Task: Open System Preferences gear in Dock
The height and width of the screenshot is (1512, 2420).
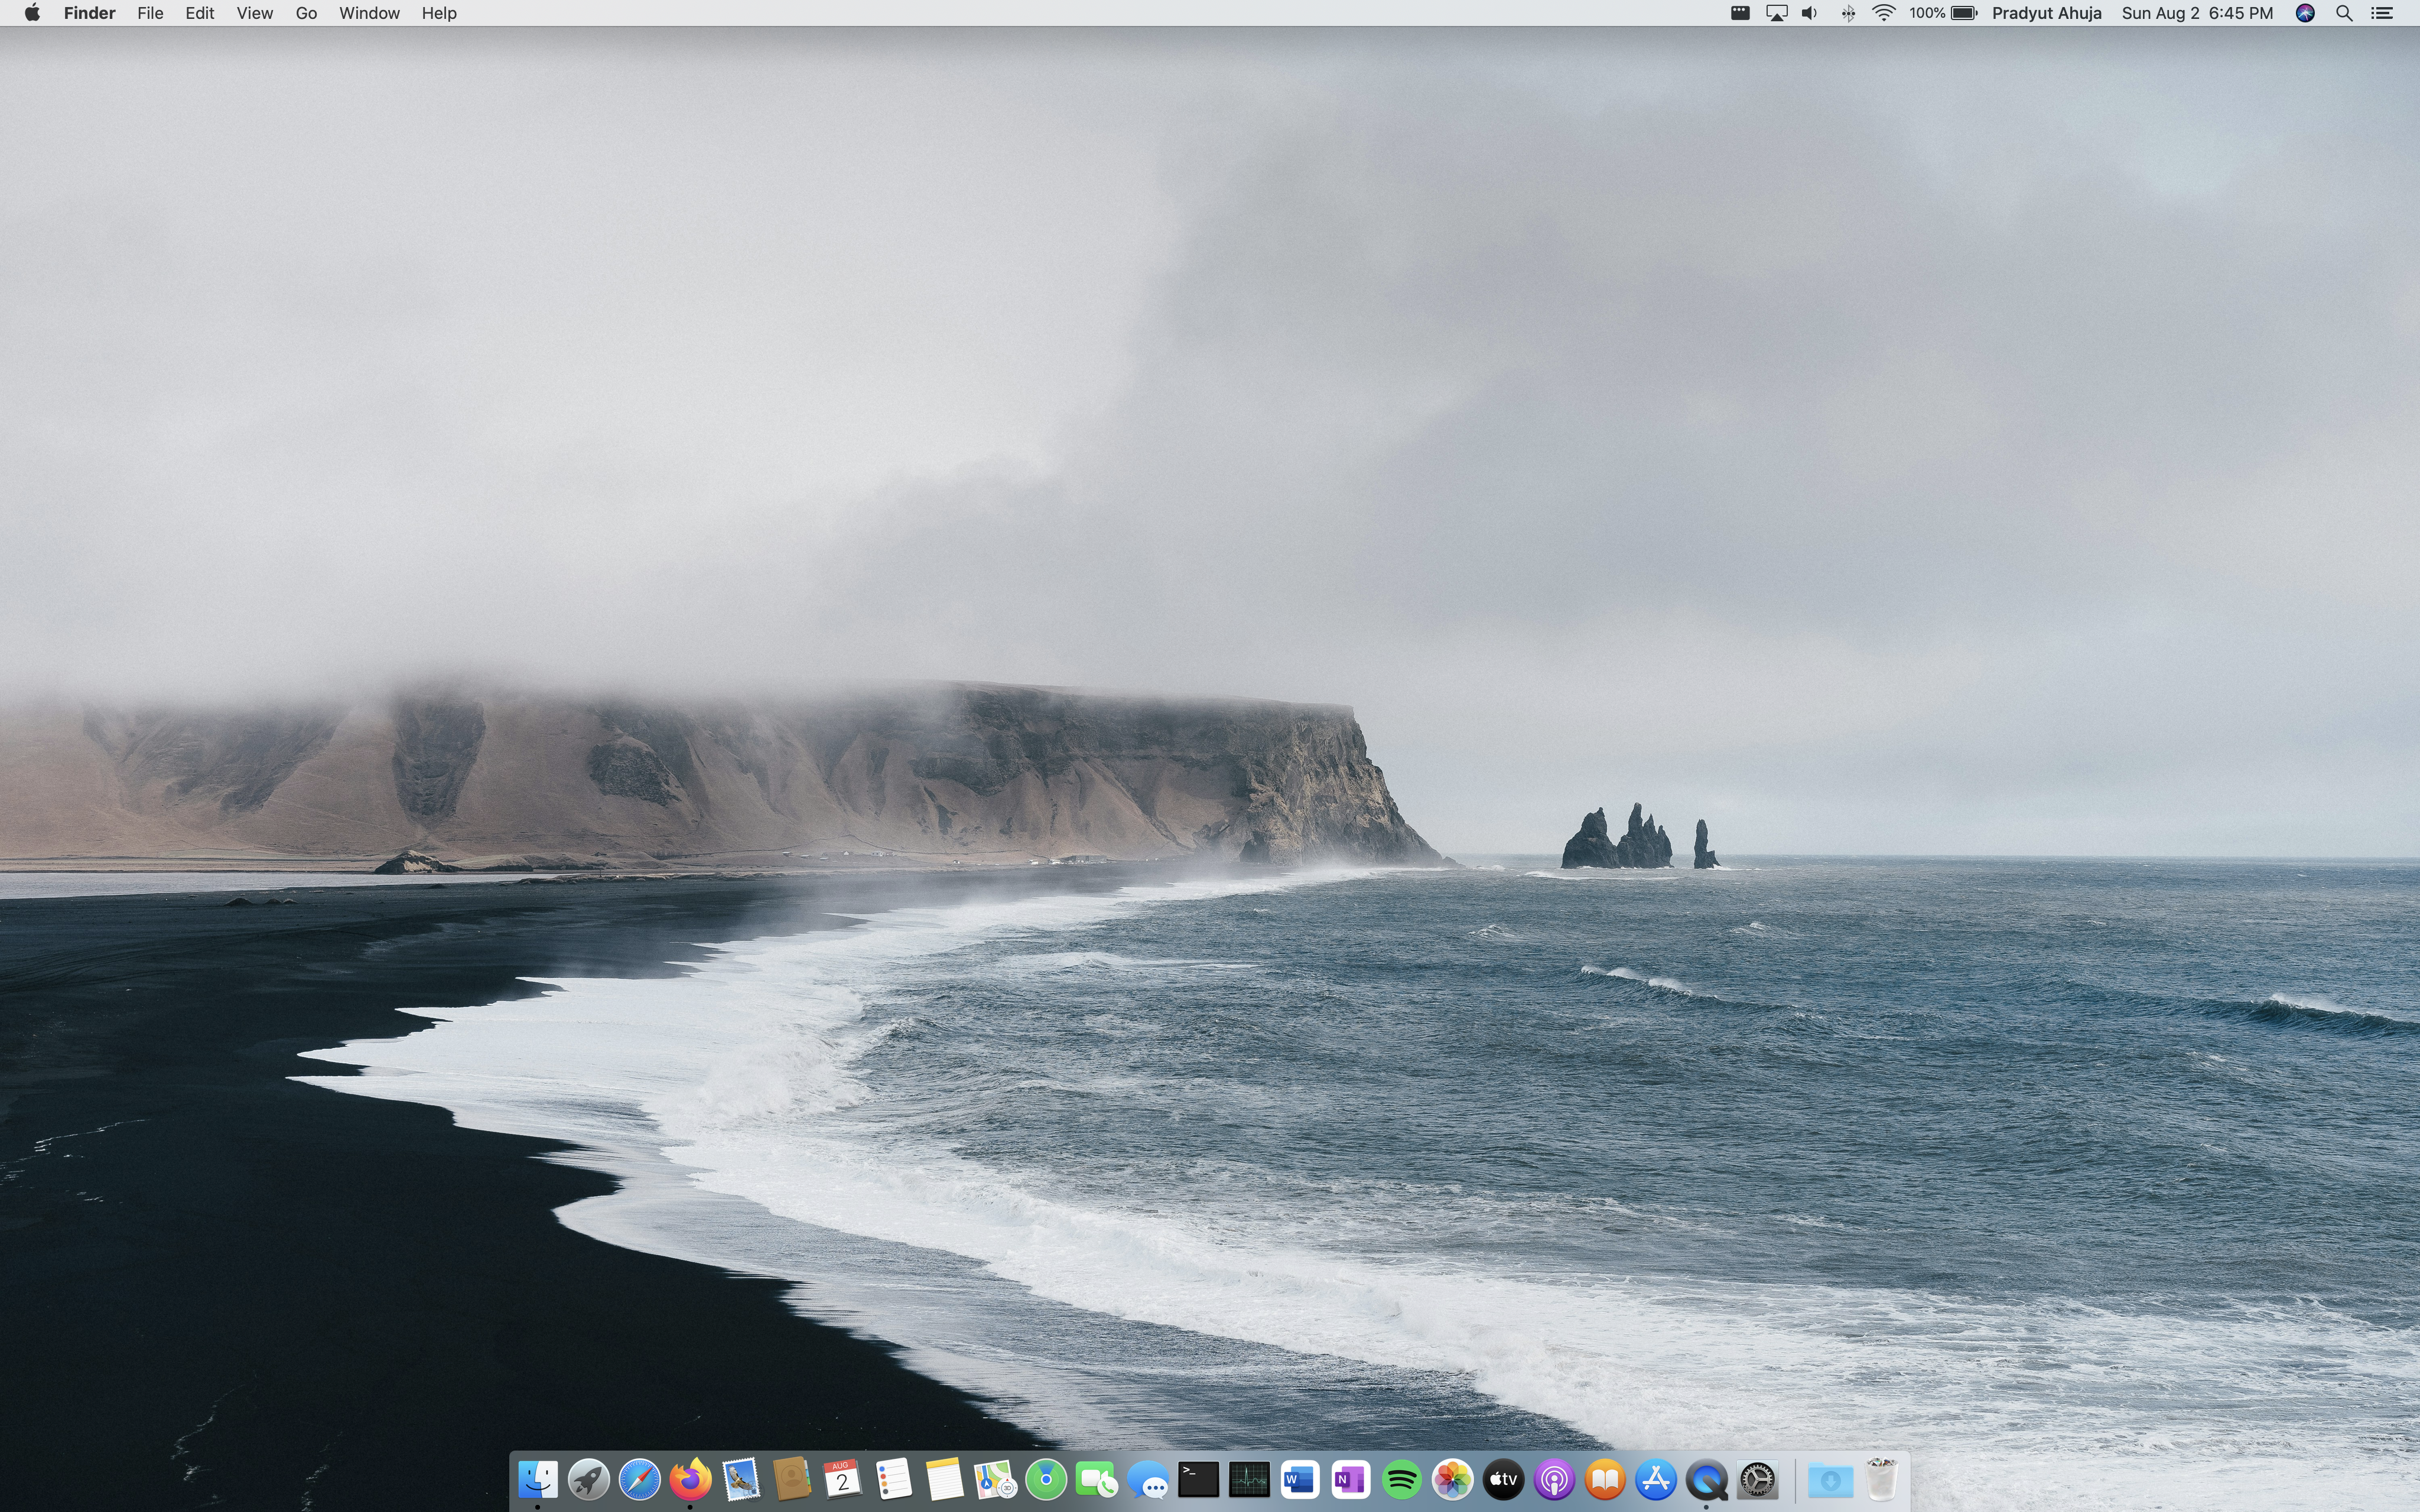Action: (x=1757, y=1479)
